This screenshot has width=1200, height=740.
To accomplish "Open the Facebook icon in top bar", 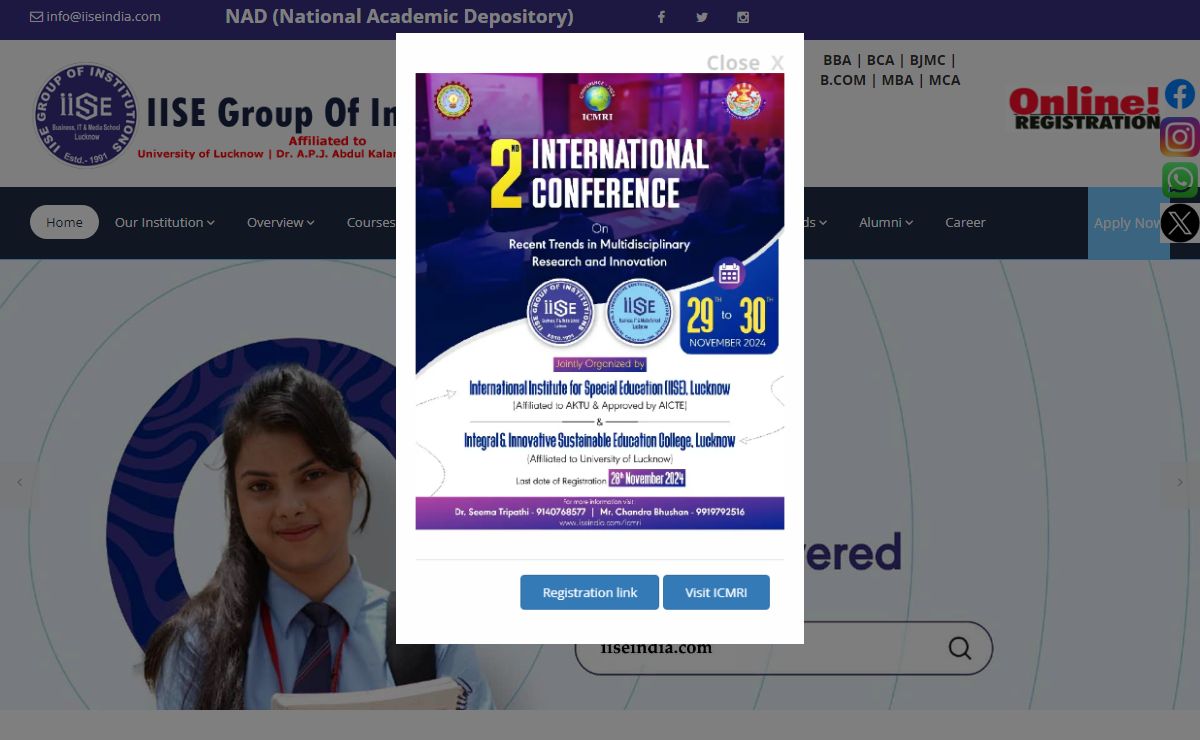I will 661,17.
